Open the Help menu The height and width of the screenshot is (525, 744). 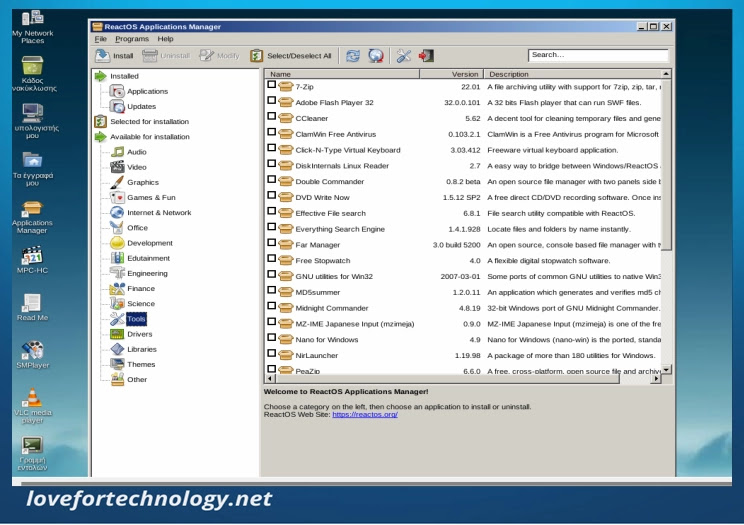point(166,39)
